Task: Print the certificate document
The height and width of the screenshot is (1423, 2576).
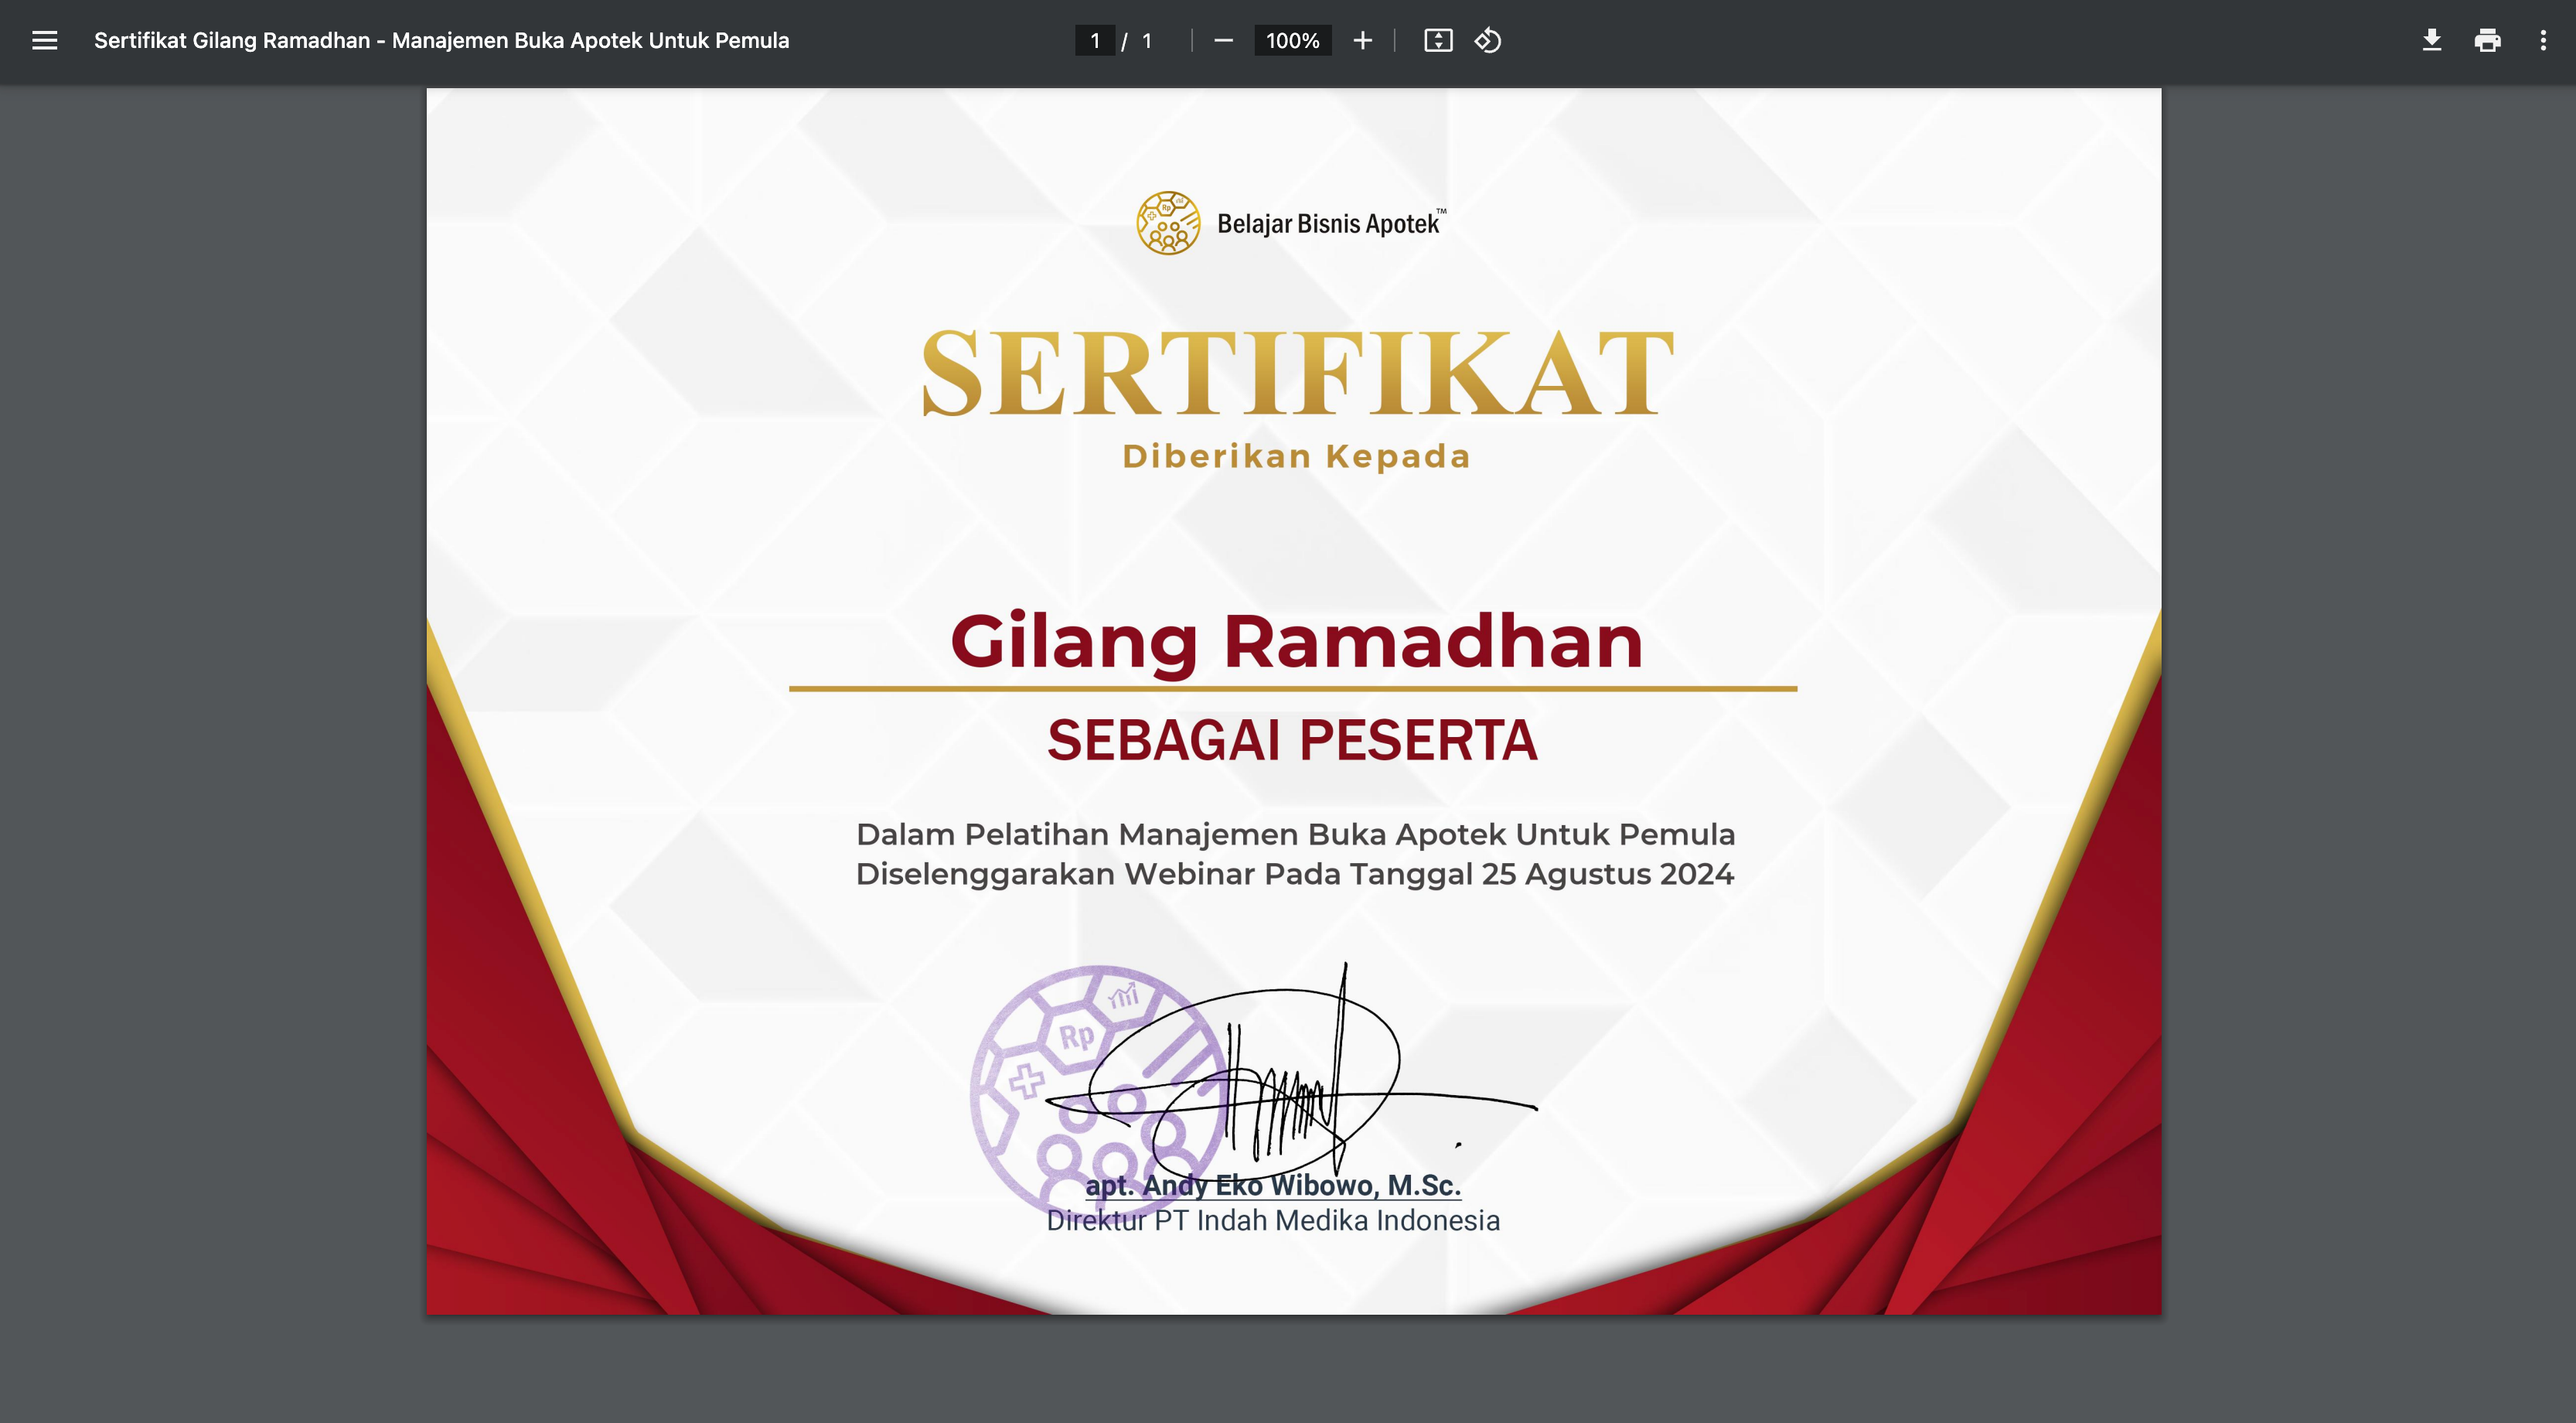Action: point(2487,41)
